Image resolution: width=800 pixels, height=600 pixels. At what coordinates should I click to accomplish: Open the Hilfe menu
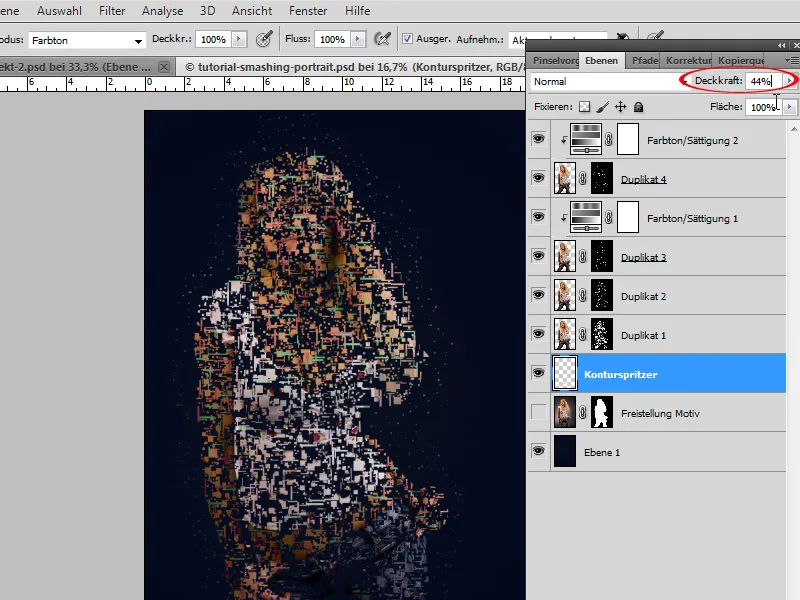(x=357, y=11)
